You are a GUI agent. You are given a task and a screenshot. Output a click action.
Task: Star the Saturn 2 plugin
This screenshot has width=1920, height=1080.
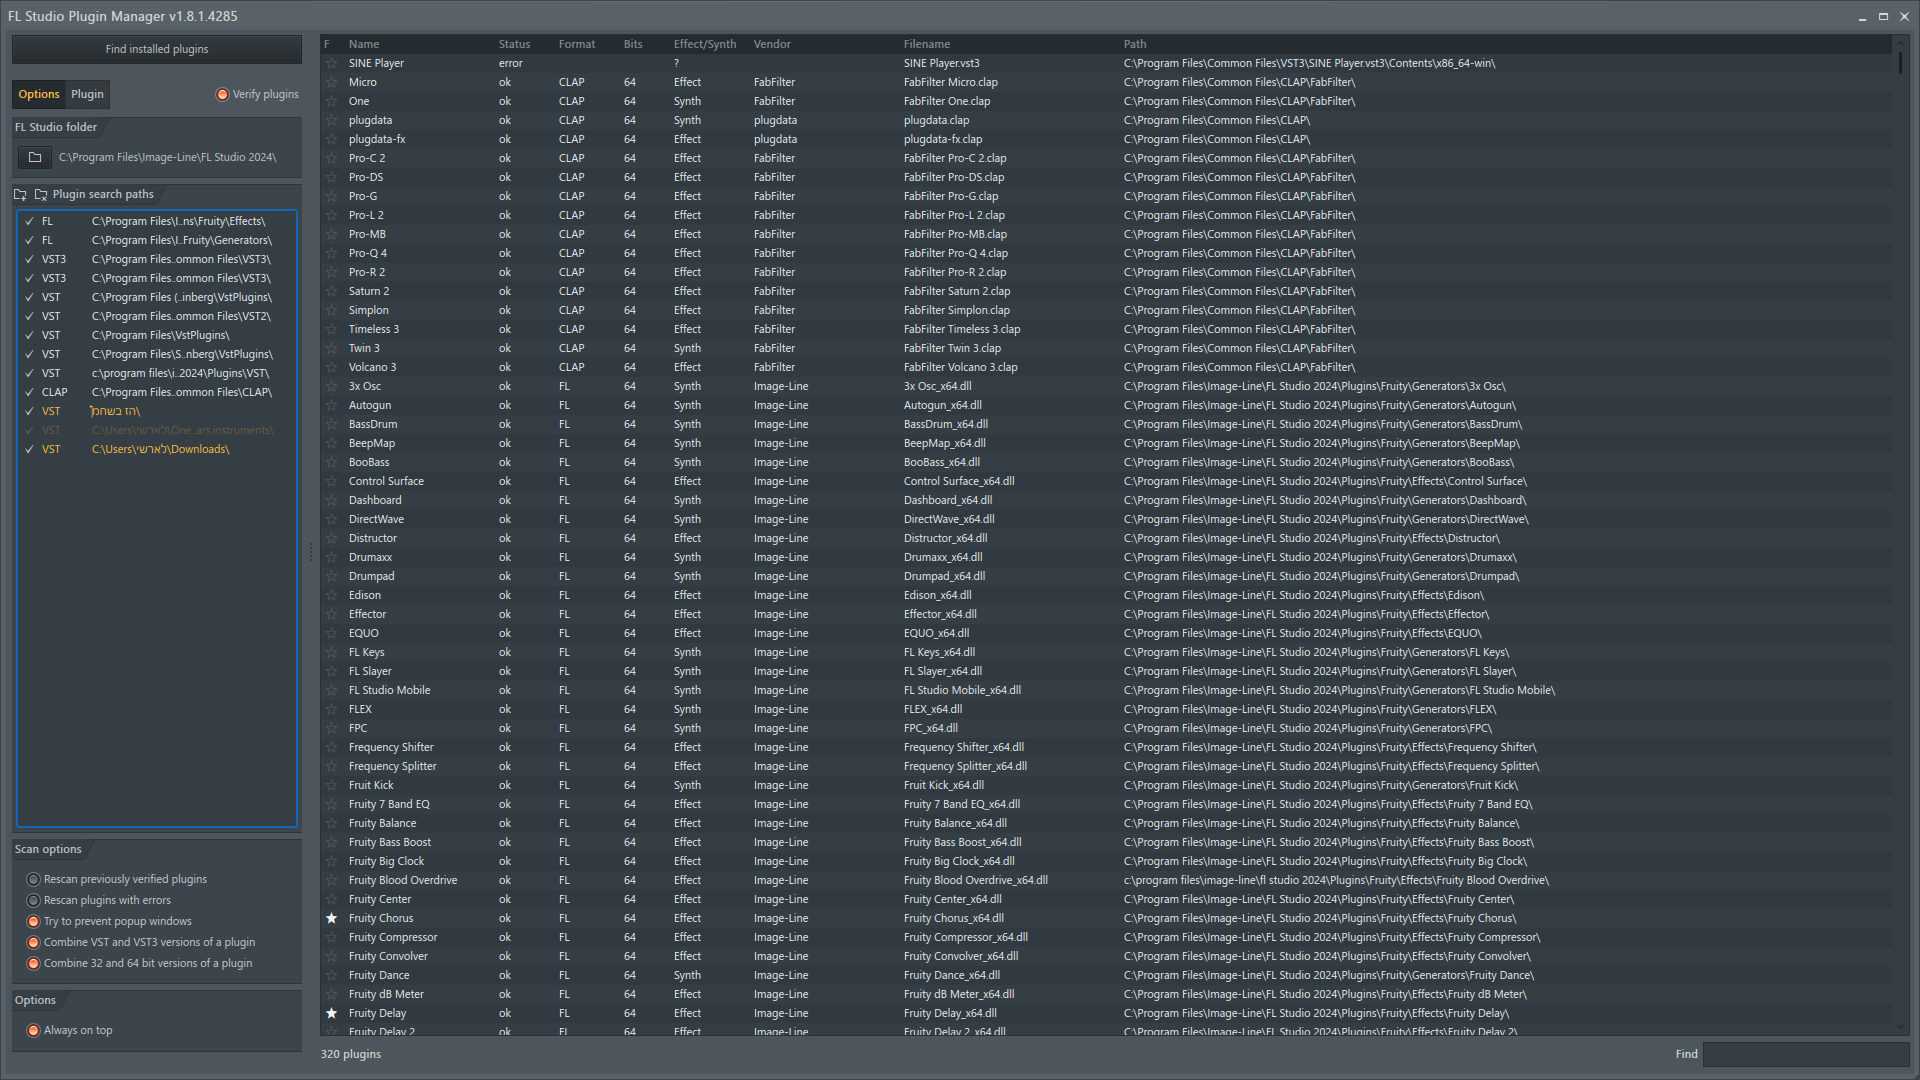[332, 291]
